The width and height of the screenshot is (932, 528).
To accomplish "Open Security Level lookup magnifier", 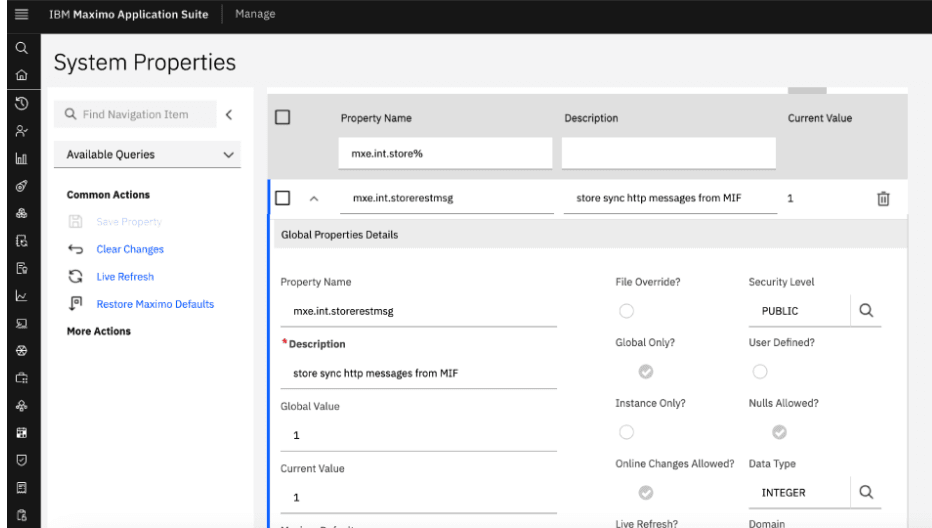I will tap(866, 310).
